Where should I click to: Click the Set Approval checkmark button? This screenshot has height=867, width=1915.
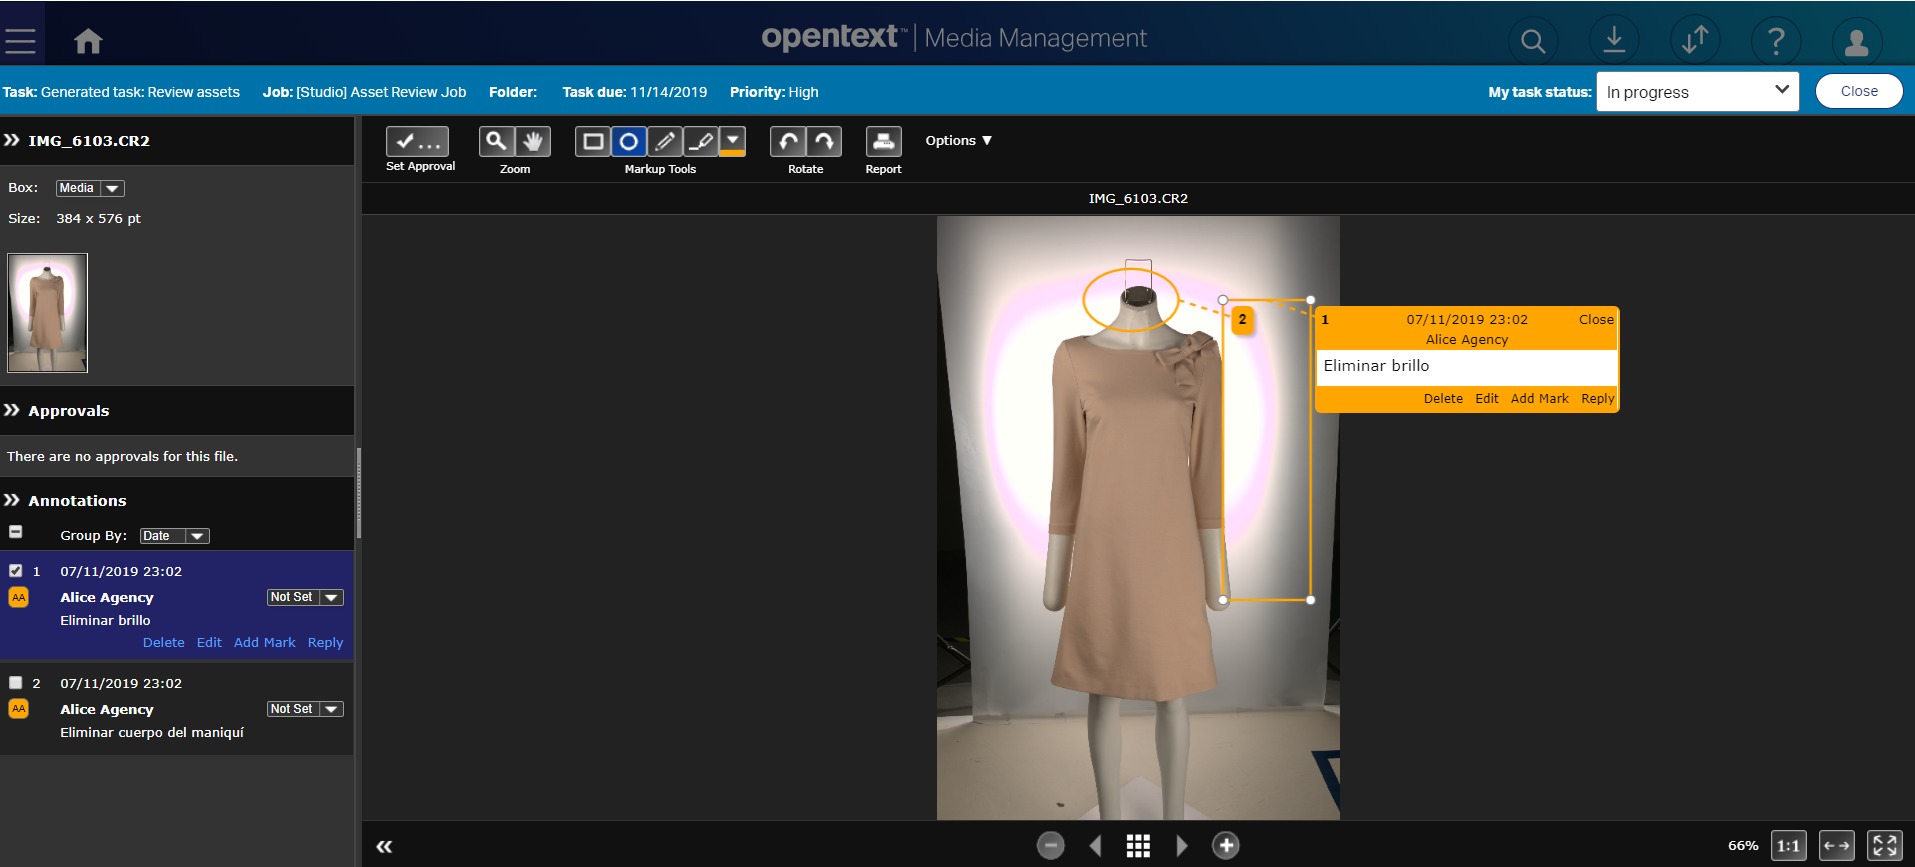[417, 142]
